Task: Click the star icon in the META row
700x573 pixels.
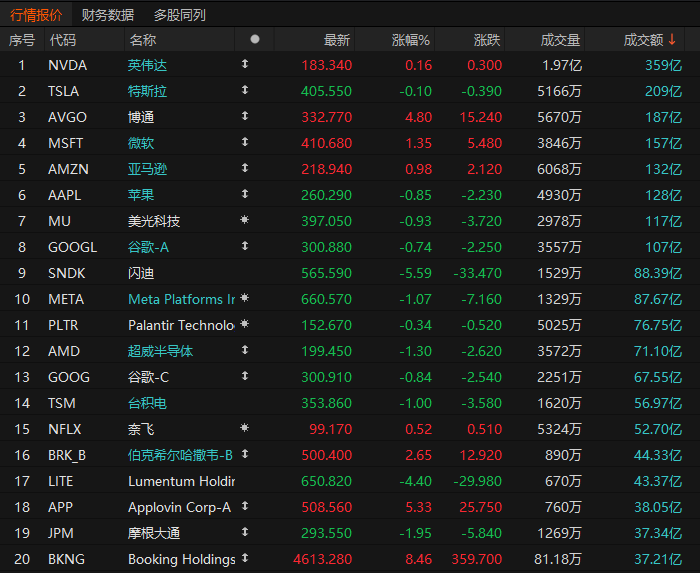Action: pyautogui.click(x=244, y=298)
